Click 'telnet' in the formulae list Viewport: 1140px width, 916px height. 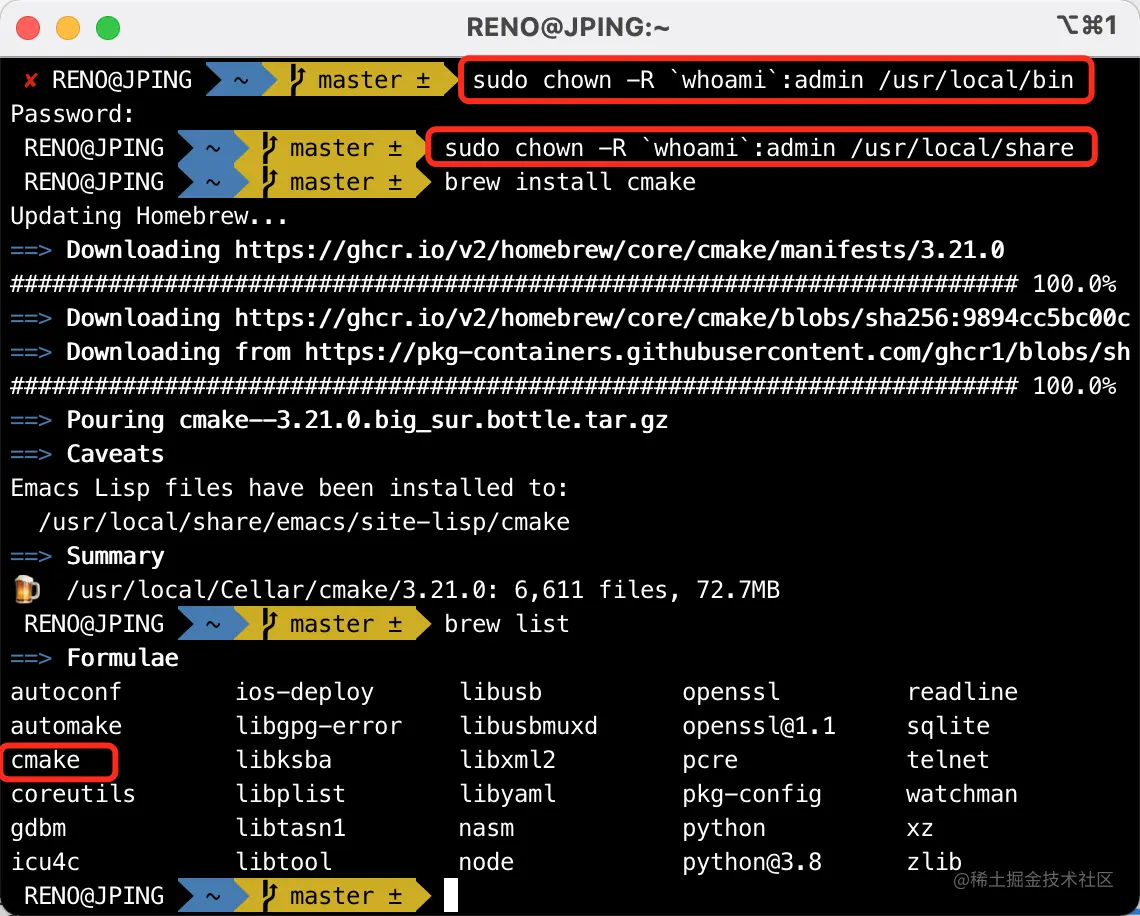pyautogui.click(x=948, y=760)
